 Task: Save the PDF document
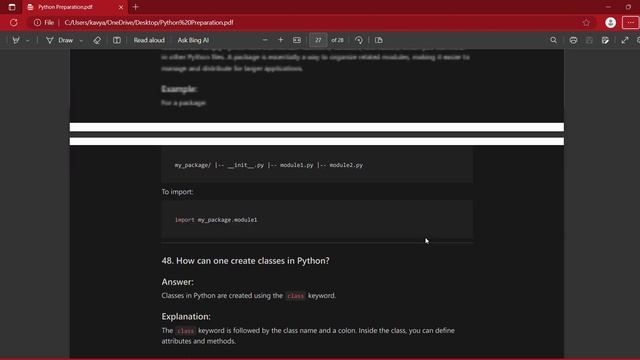(x=589, y=40)
